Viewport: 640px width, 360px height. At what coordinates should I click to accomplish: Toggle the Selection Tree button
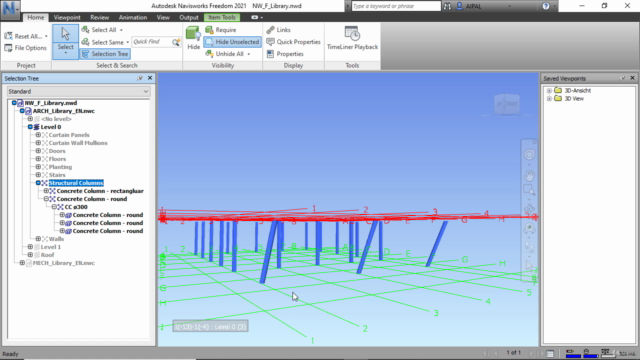click(105, 54)
